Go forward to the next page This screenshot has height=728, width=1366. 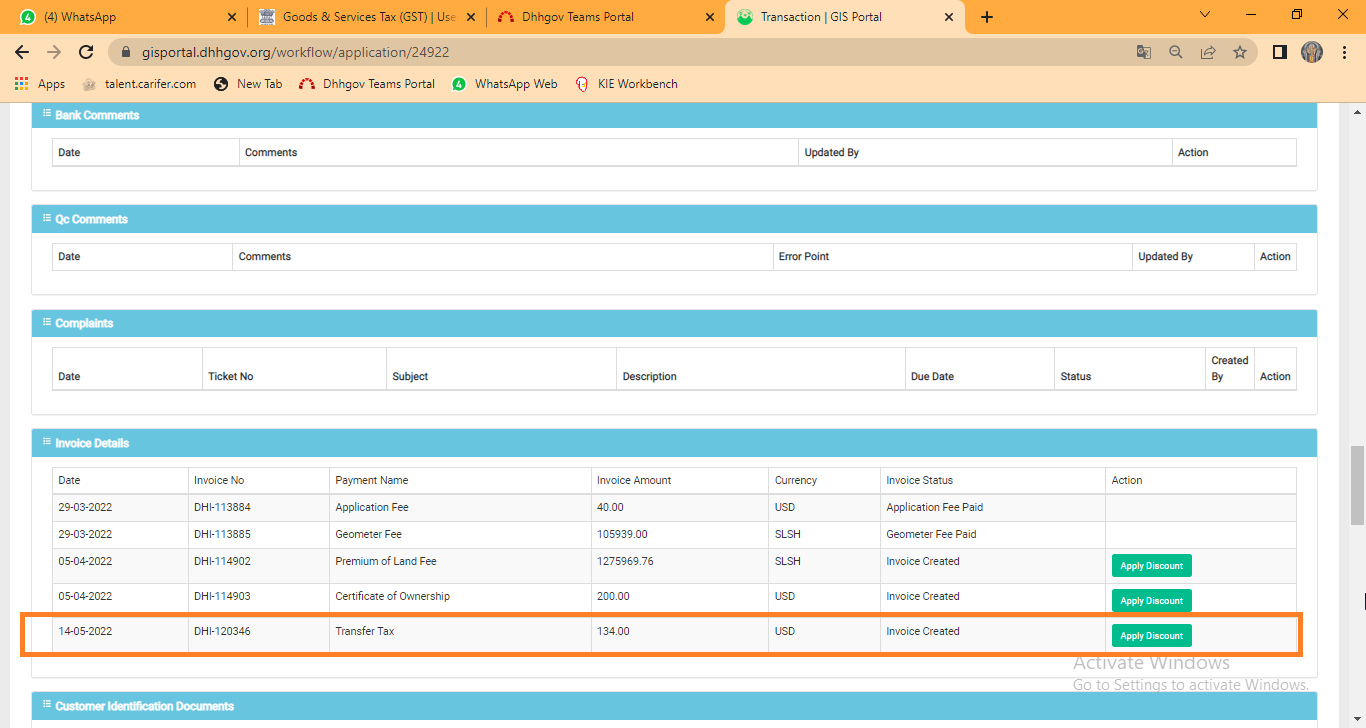(54, 52)
